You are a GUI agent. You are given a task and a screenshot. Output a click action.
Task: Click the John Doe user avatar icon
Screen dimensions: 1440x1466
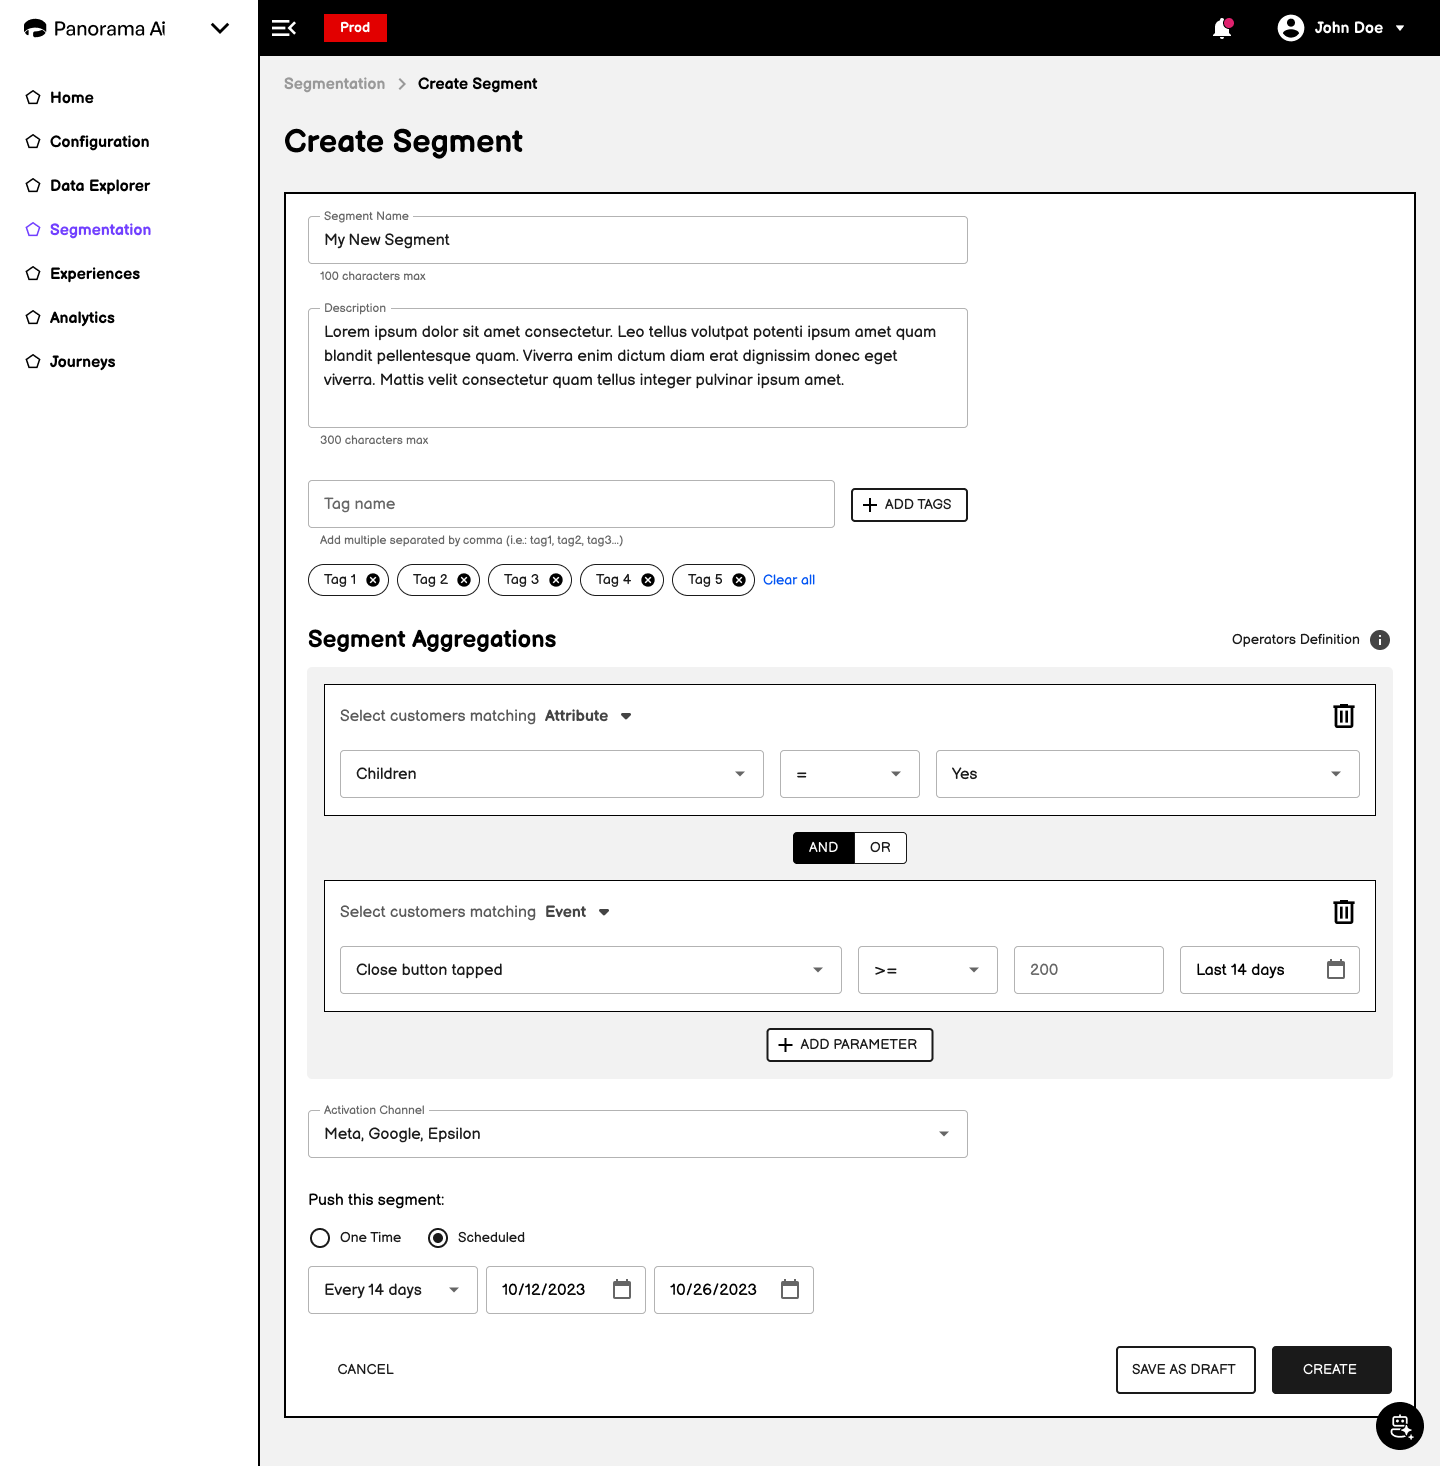click(1291, 28)
